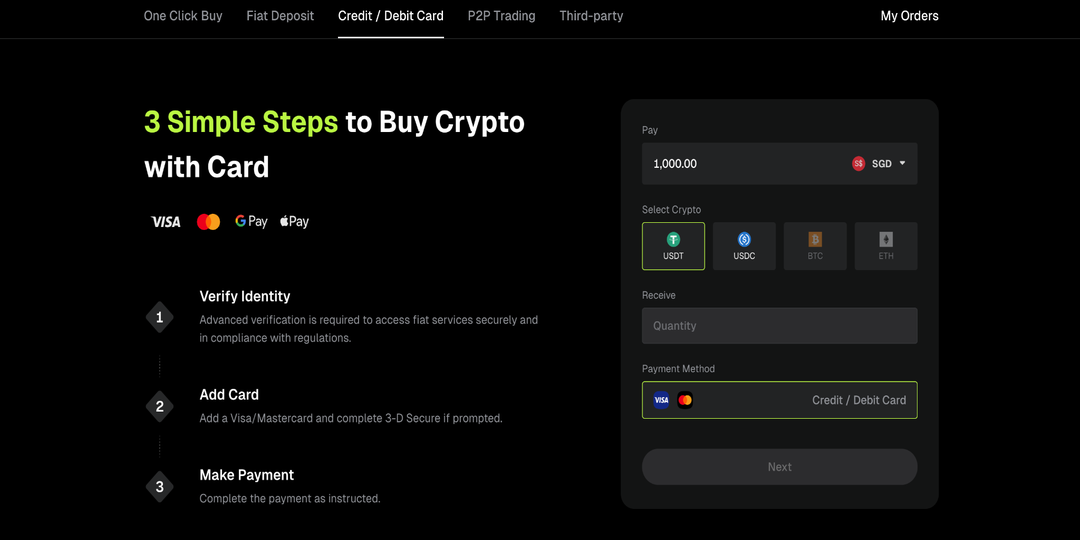Open the P2P Trading tab

(501, 16)
